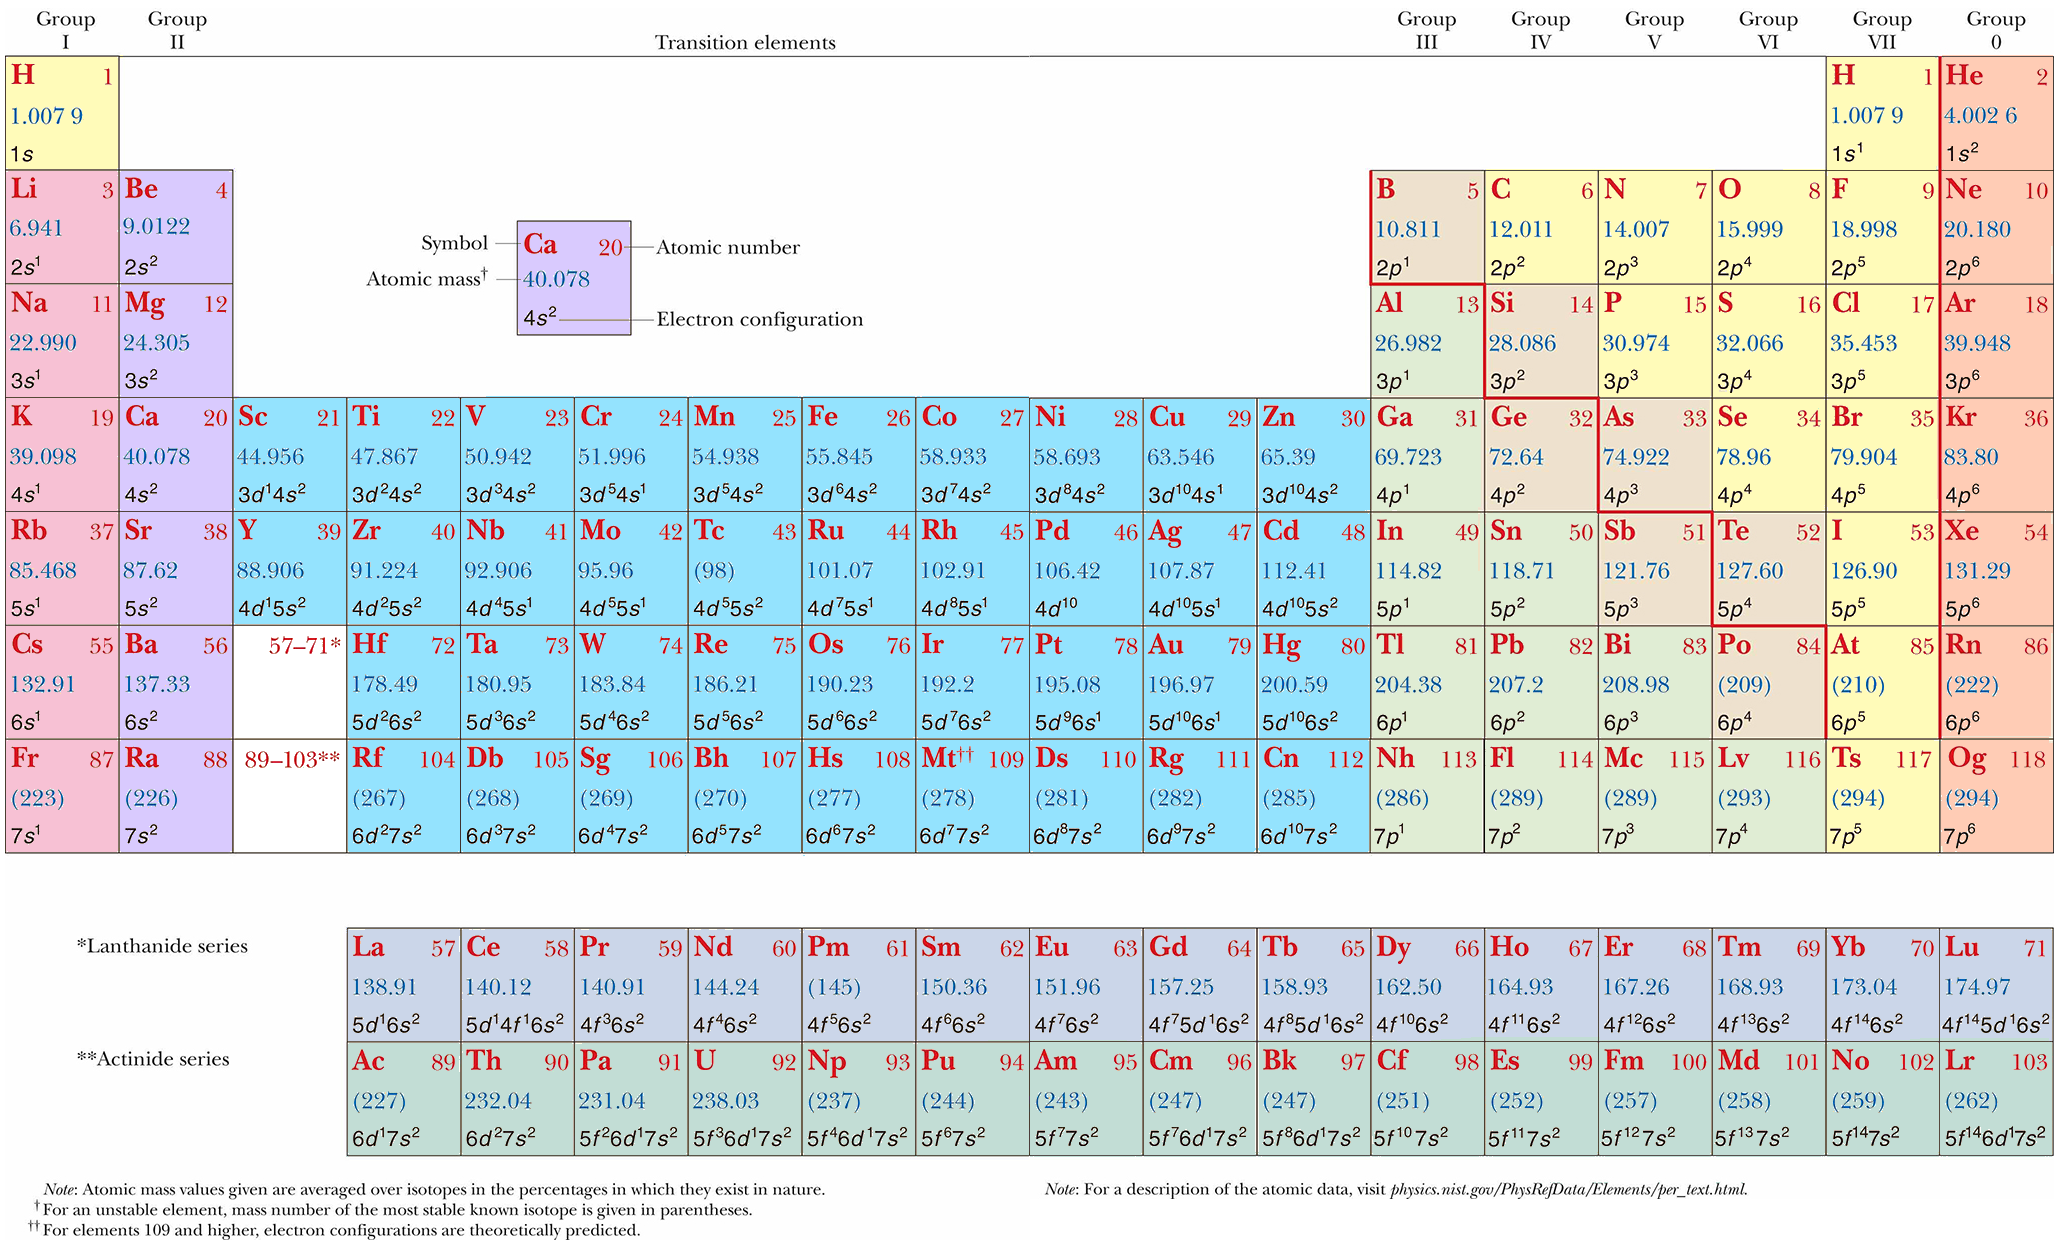Select the Cu copper cell
The image size is (2060, 1248).
1201,455
